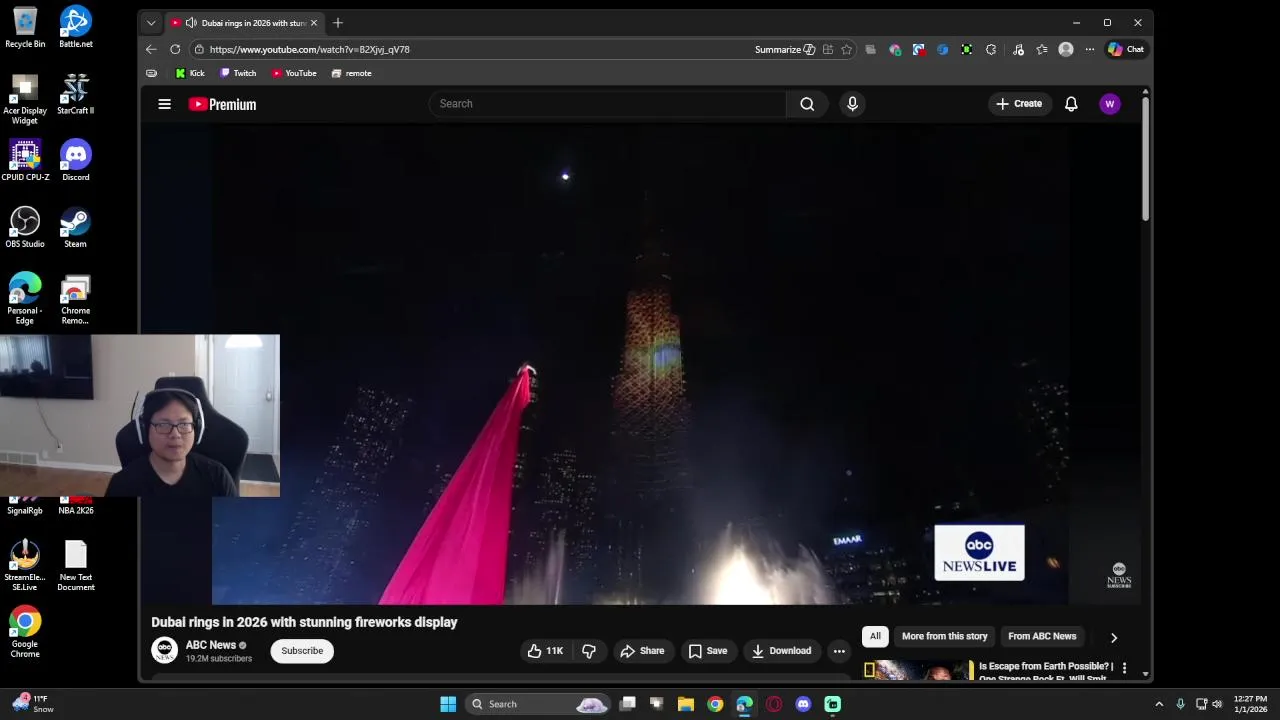Select the StarCraft II desktop icon
This screenshot has height=720, width=1280.
click(75, 94)
